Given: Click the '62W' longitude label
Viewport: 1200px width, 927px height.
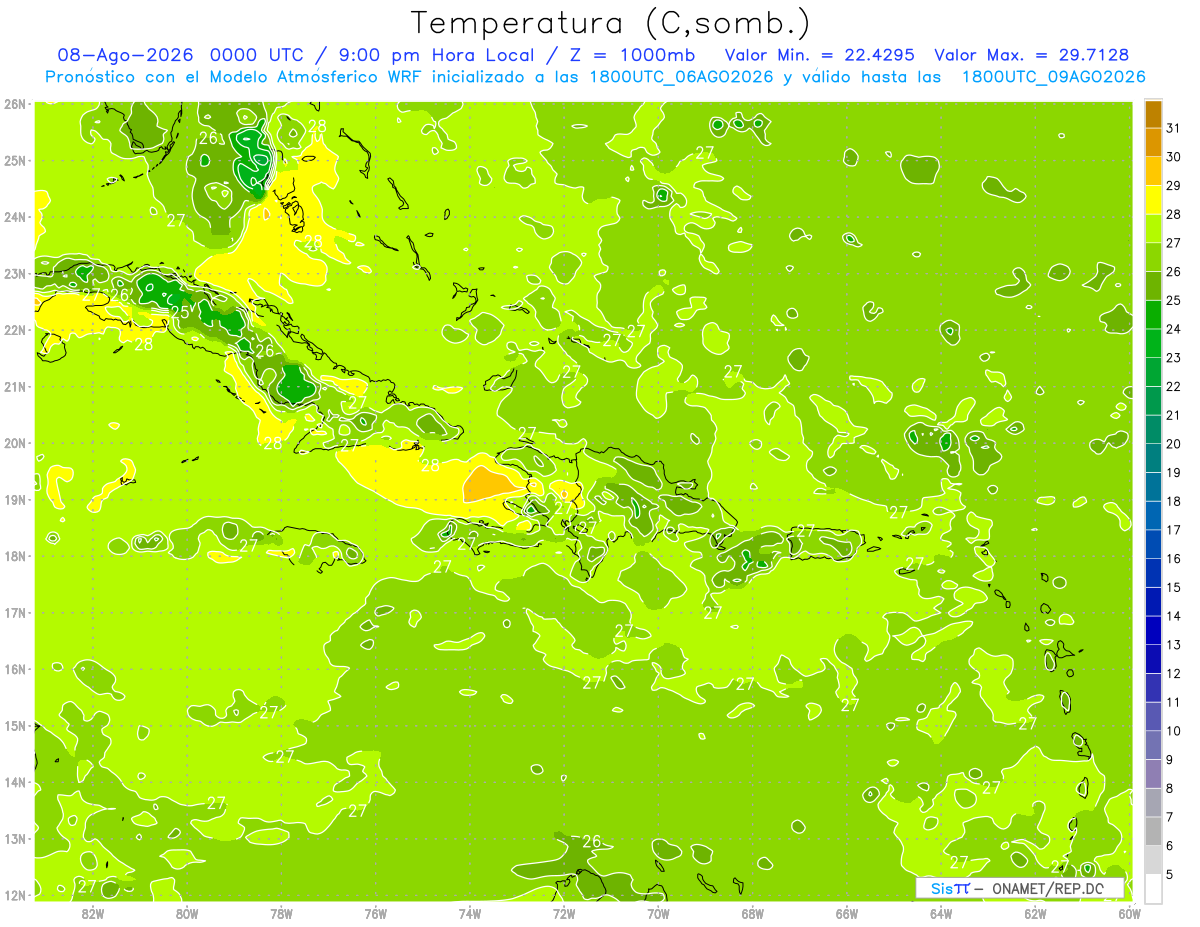Looking at the screenshot, I should [x=1035, y=913].
